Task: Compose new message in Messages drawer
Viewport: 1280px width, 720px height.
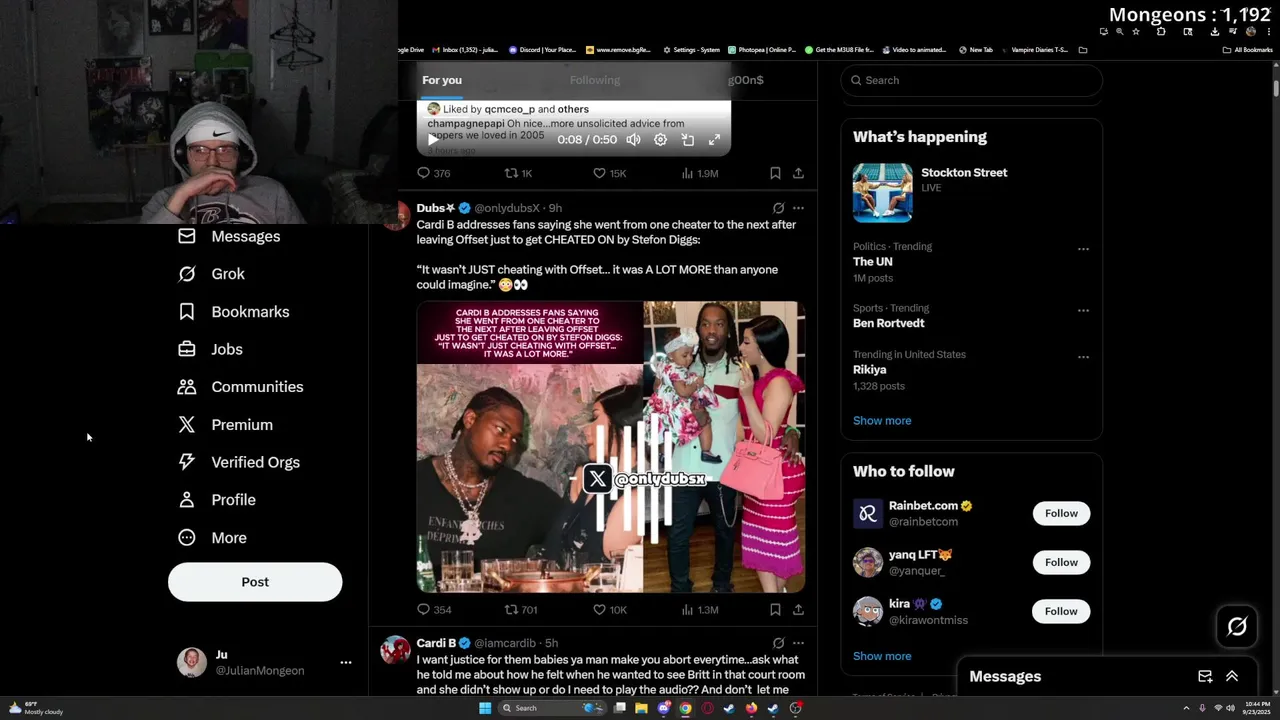Action: click(x=1205, y=677)
